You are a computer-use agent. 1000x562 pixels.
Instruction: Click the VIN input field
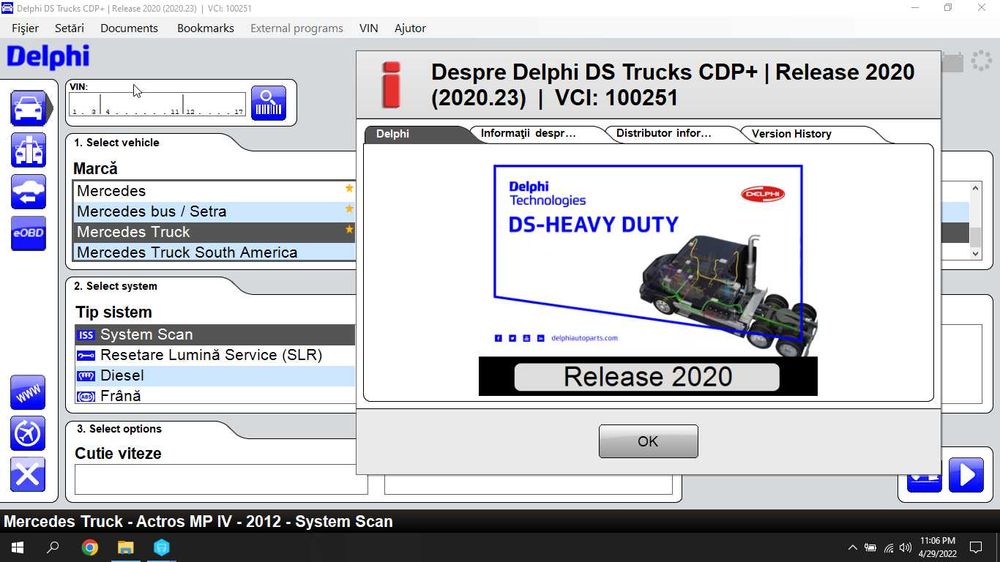click(x=157, y=104)
